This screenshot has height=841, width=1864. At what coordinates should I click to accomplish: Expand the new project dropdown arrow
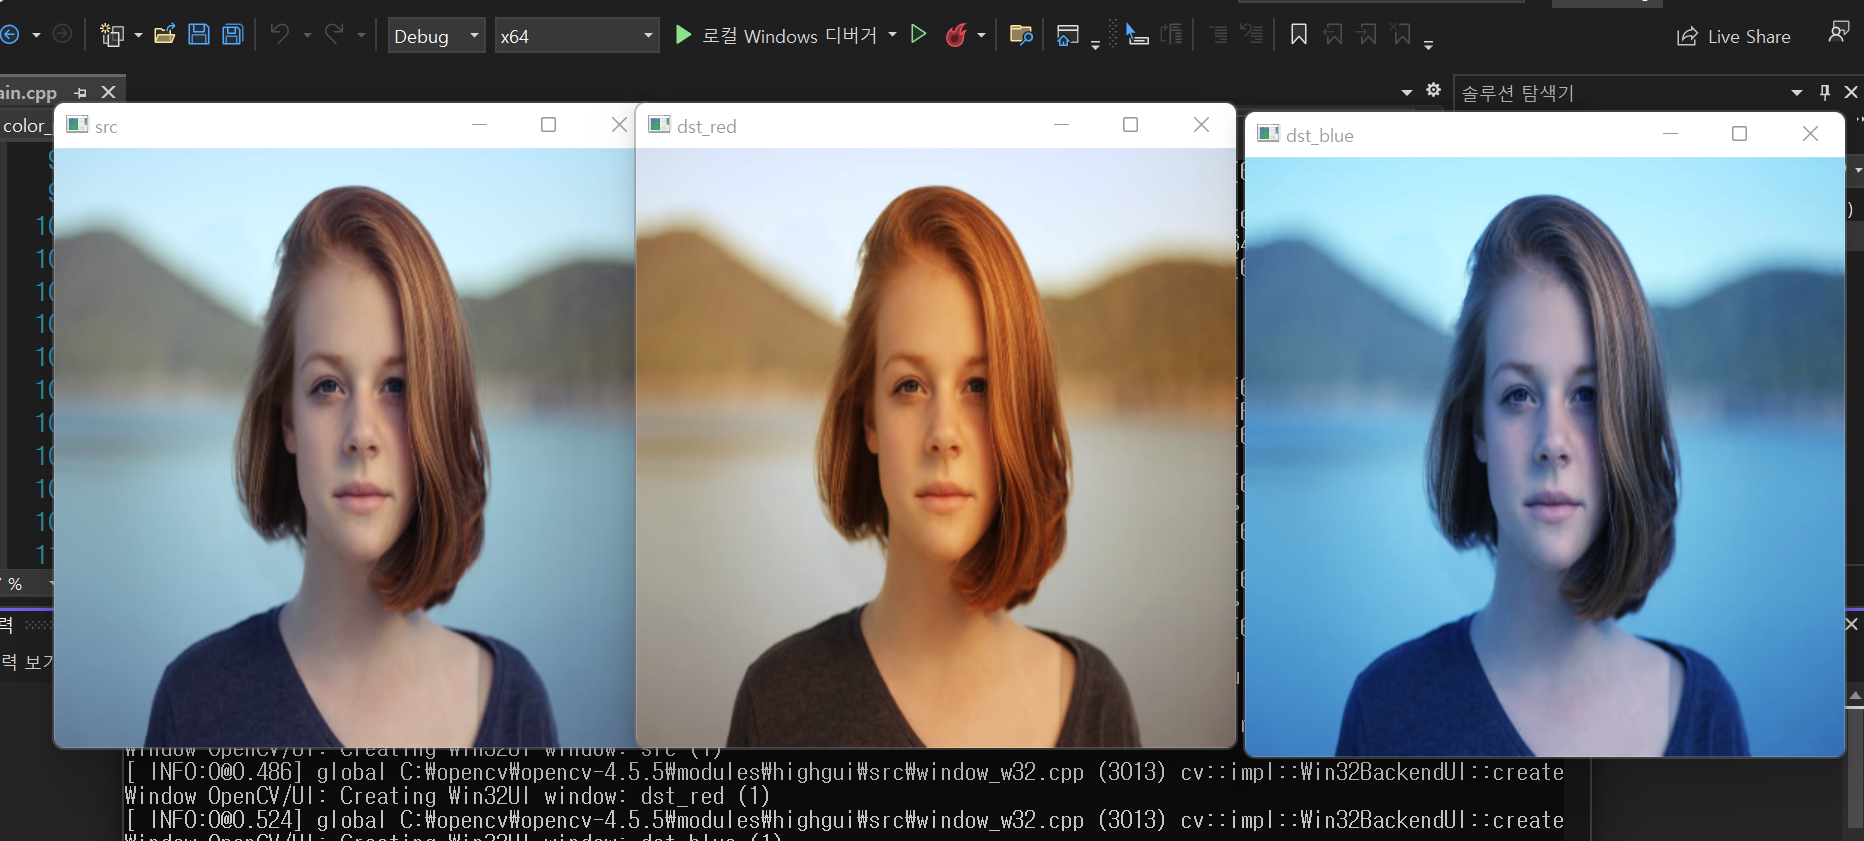pos(138,36)
